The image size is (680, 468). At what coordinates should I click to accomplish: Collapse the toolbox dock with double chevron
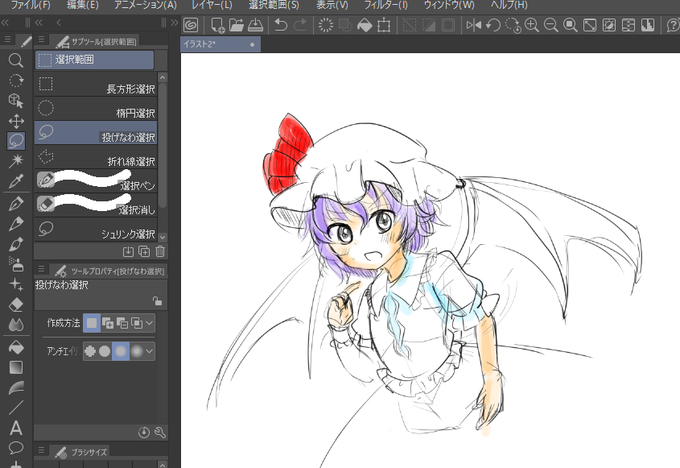4,23
